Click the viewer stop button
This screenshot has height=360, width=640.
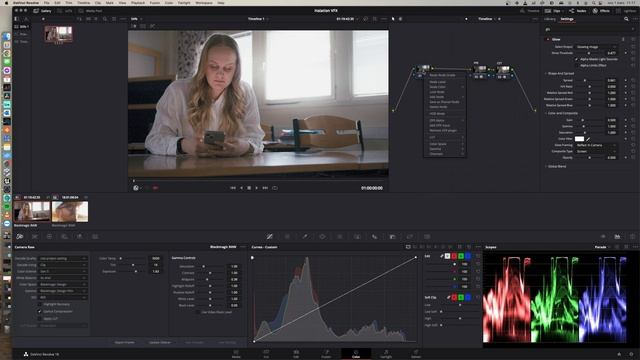click(x=249, y=188)
